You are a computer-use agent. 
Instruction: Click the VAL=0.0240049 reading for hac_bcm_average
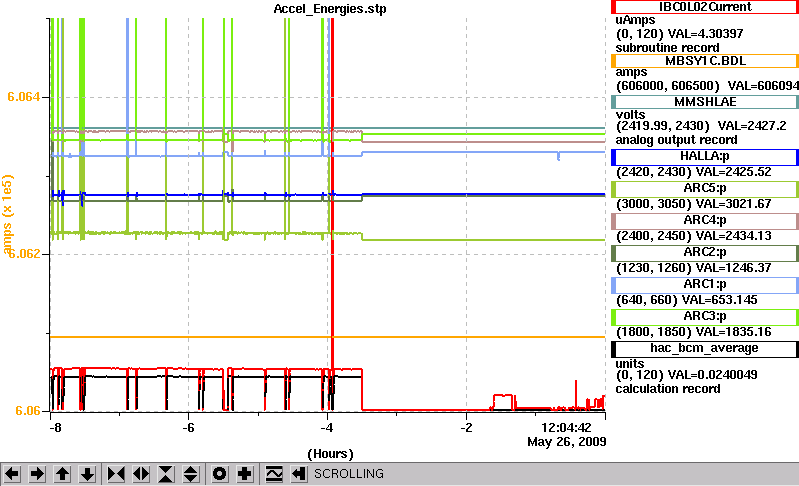click(712, 375)
